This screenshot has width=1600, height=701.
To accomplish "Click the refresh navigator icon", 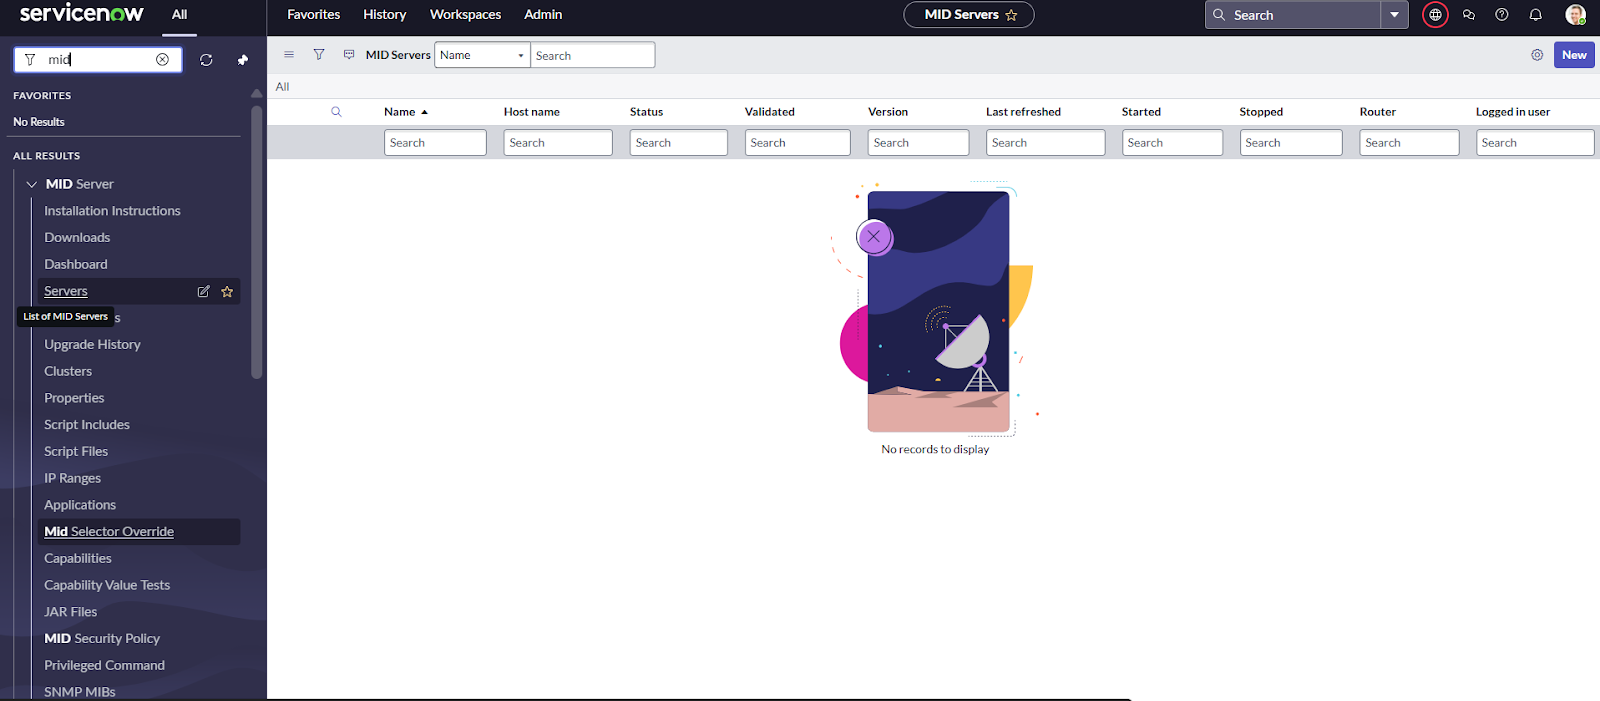I will point(206,60).
